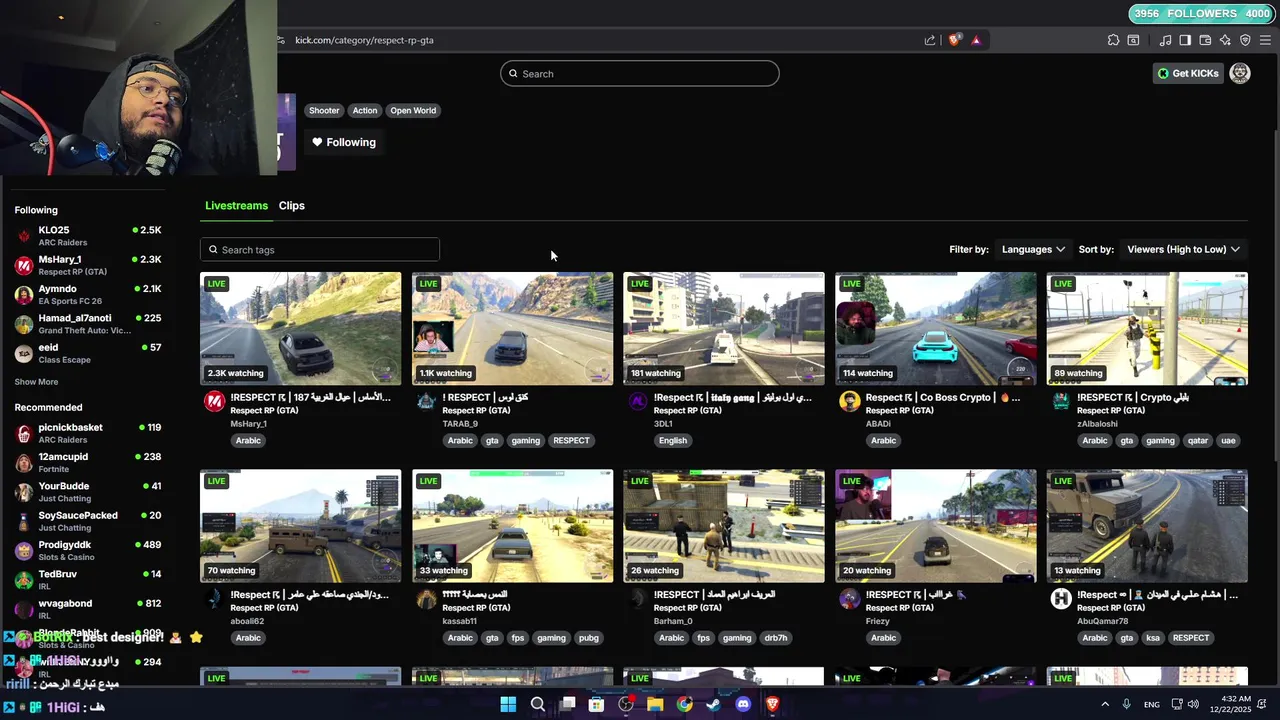
Task: Select the Action category tag
Action: (x=365, y=110)
